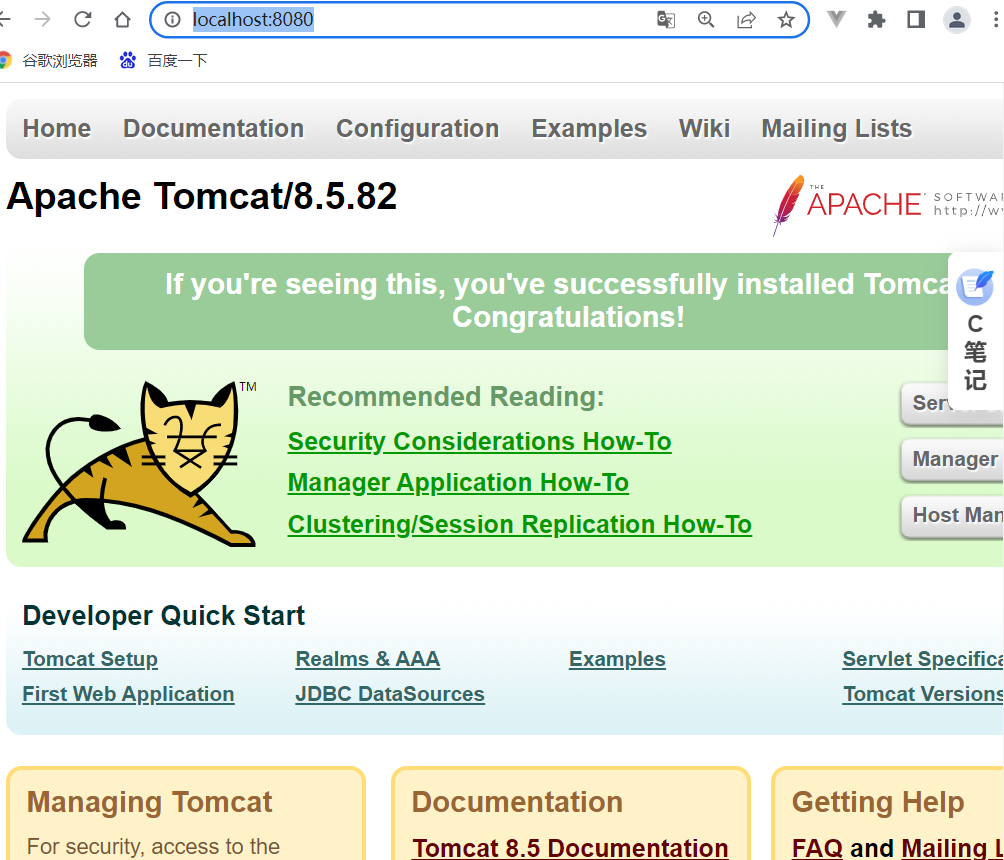Open the Examples link under Developer Quick Start
The image size is (1004, 860).
pyautogui.click(x=617, y=659)
